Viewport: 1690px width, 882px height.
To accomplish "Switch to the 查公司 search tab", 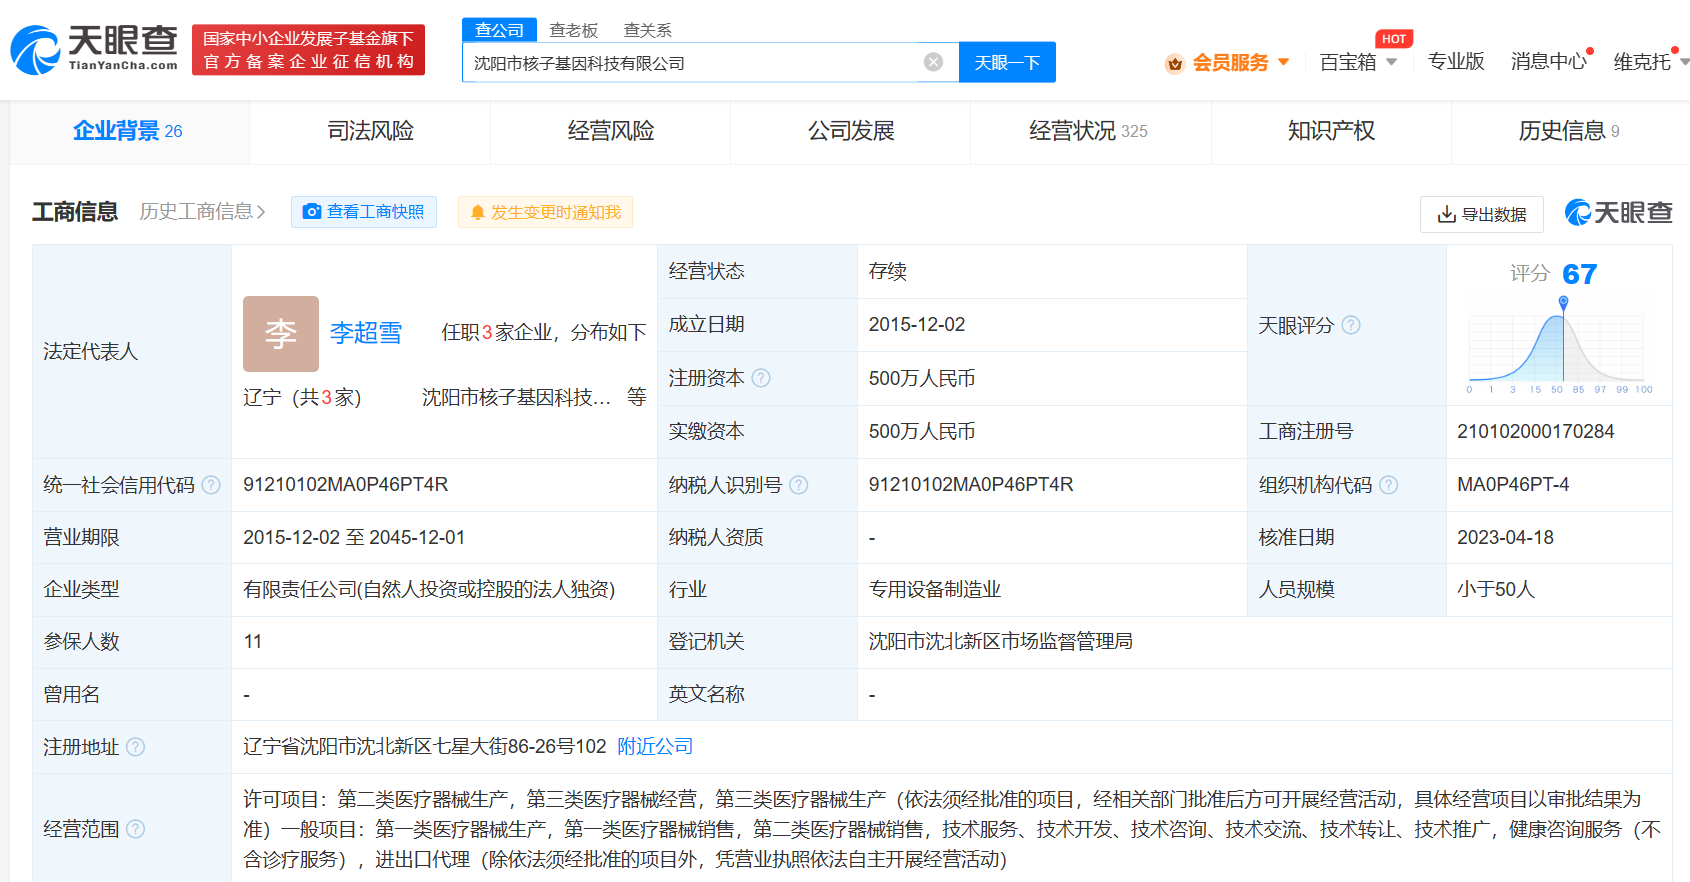I will tap(499, 30).
